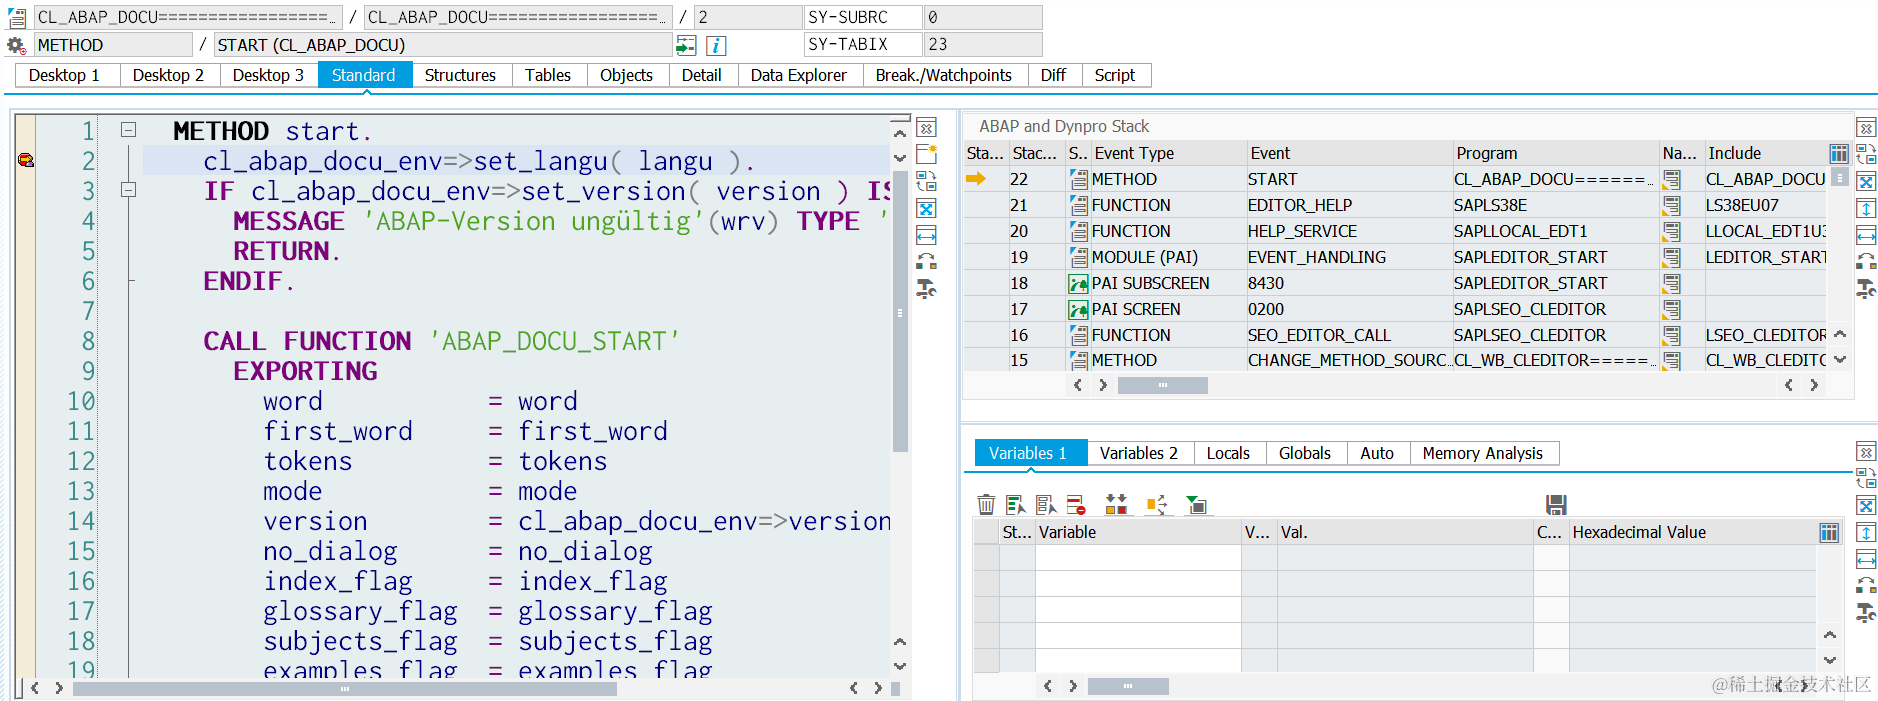Click the Variable column header
Image resolution: width=1878 pixels, height=701 pixels.
(x=1138, y=532)
